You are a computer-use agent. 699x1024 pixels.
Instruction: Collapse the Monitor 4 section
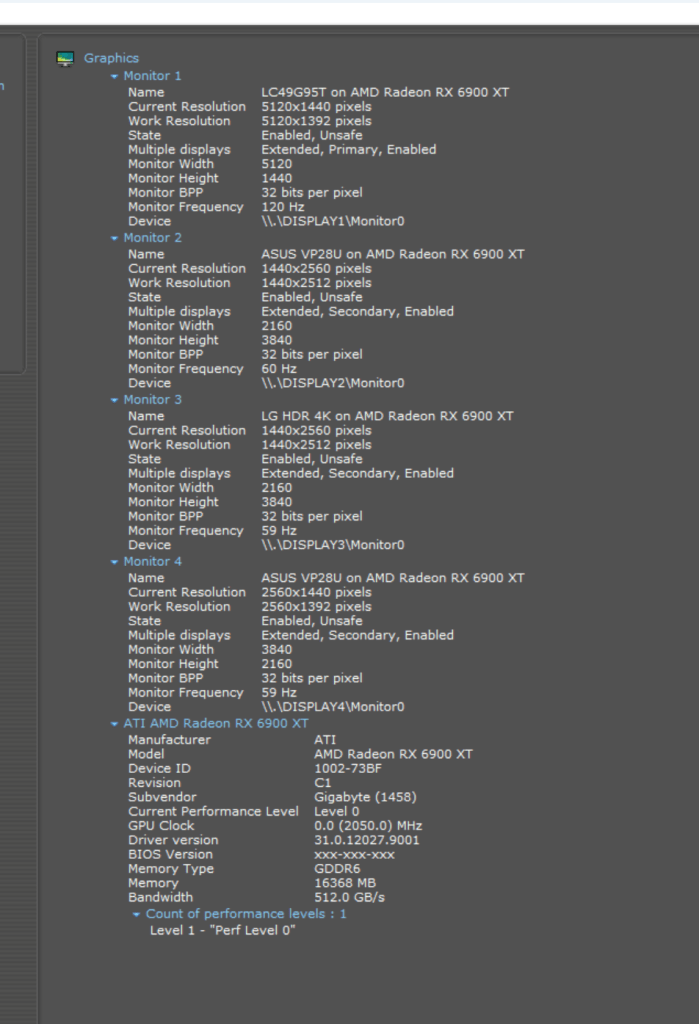click(114, 562)
